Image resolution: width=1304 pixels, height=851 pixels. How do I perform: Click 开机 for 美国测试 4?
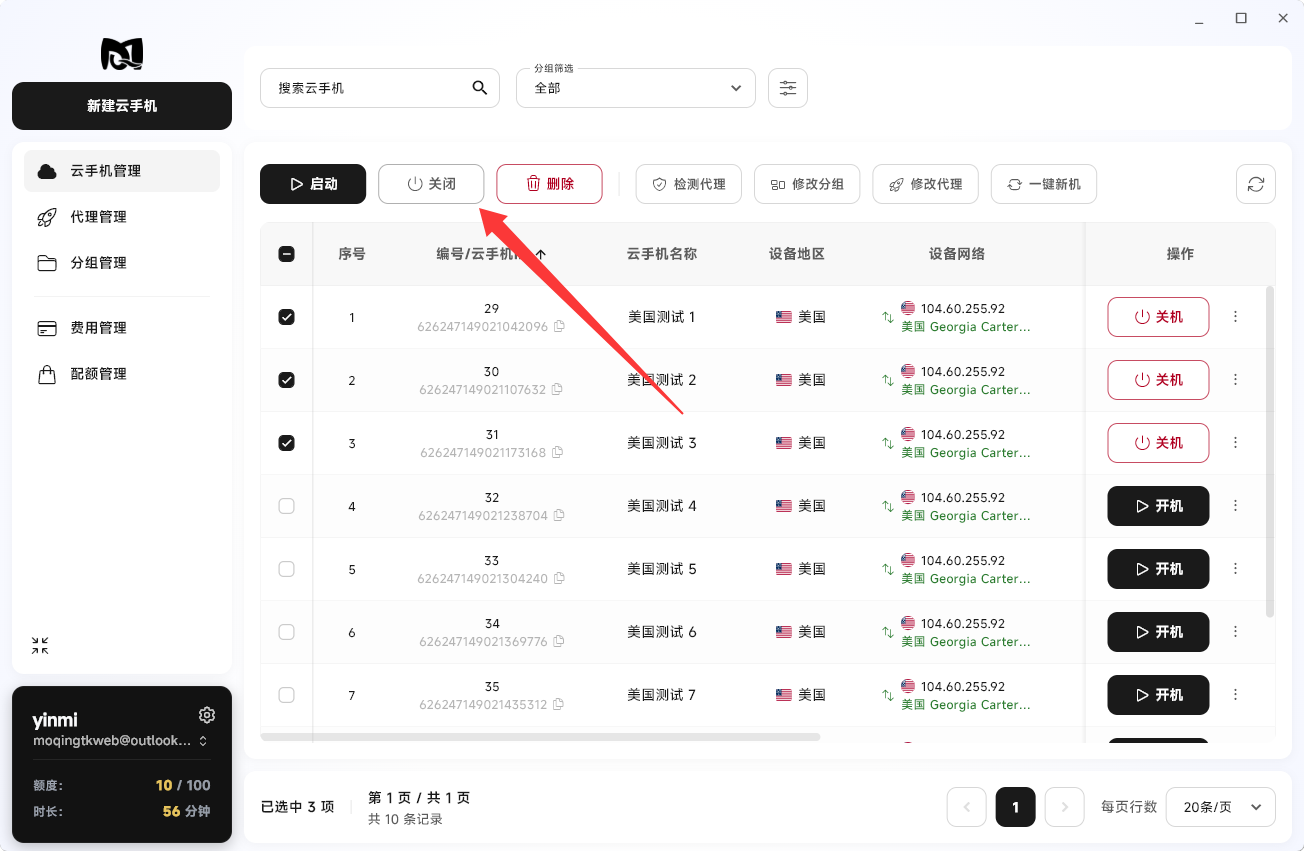1158,506
